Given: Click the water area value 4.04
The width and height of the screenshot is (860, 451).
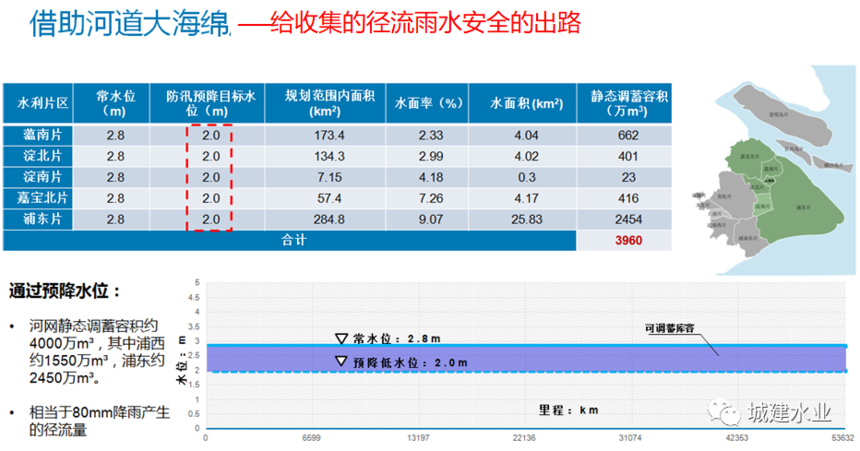Looking at the screenshot, I should tap(526, 136).
